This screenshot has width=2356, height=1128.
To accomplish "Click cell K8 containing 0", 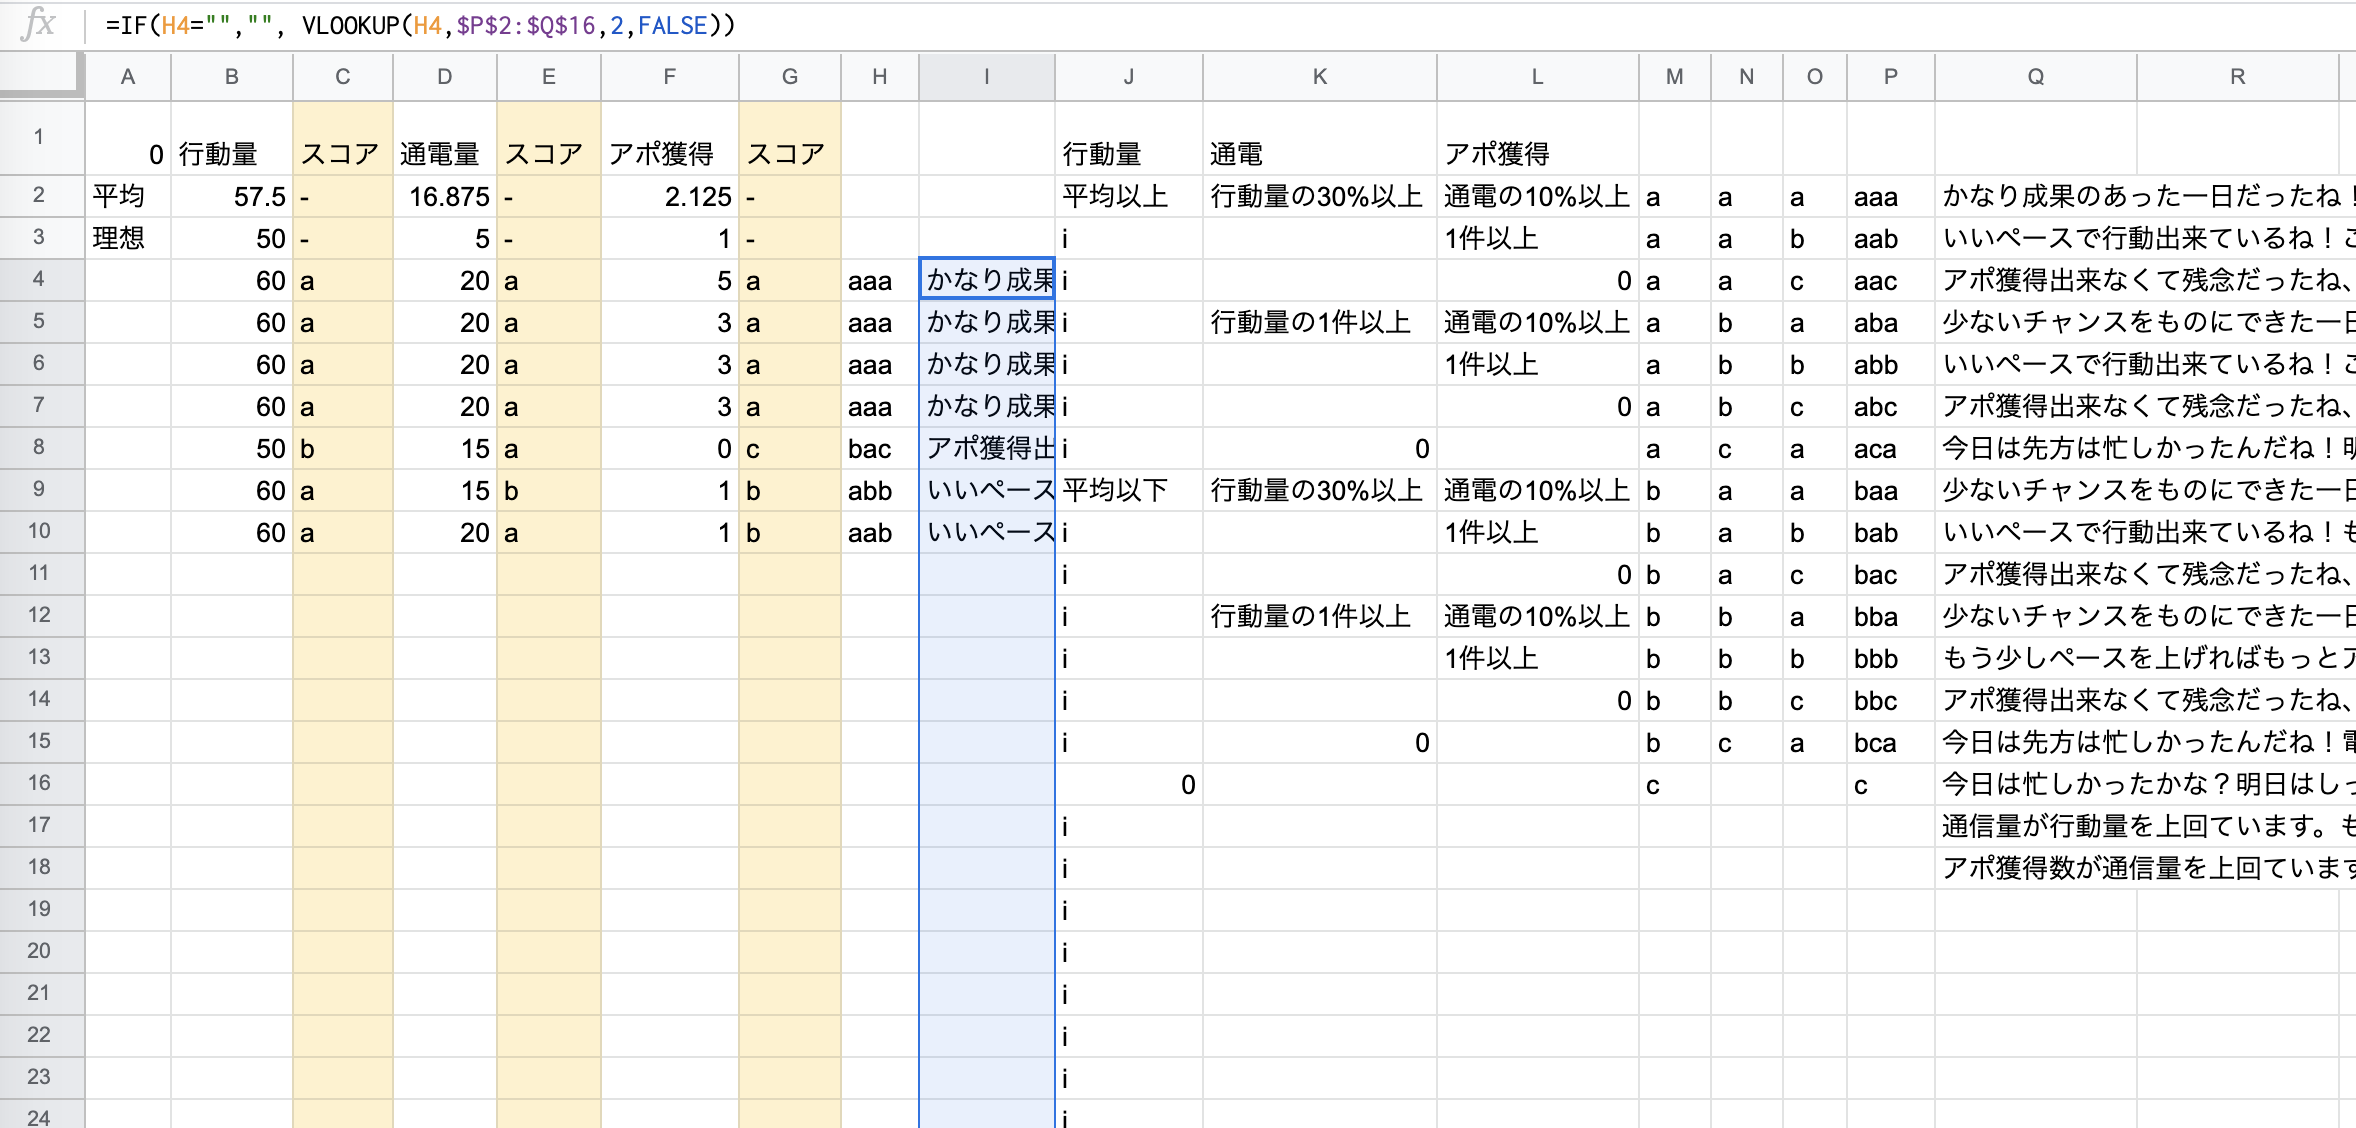I will click(x=1319, y=448).
